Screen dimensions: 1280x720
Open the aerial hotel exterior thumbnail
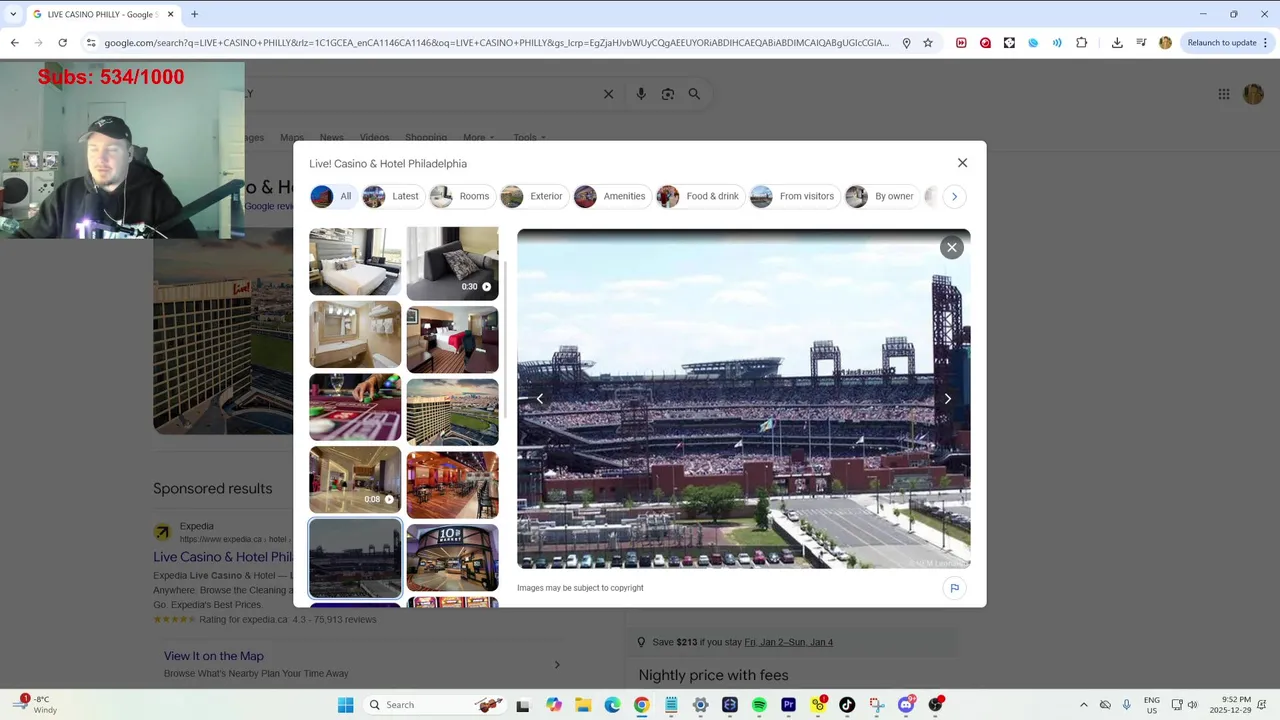coord(452,411)
